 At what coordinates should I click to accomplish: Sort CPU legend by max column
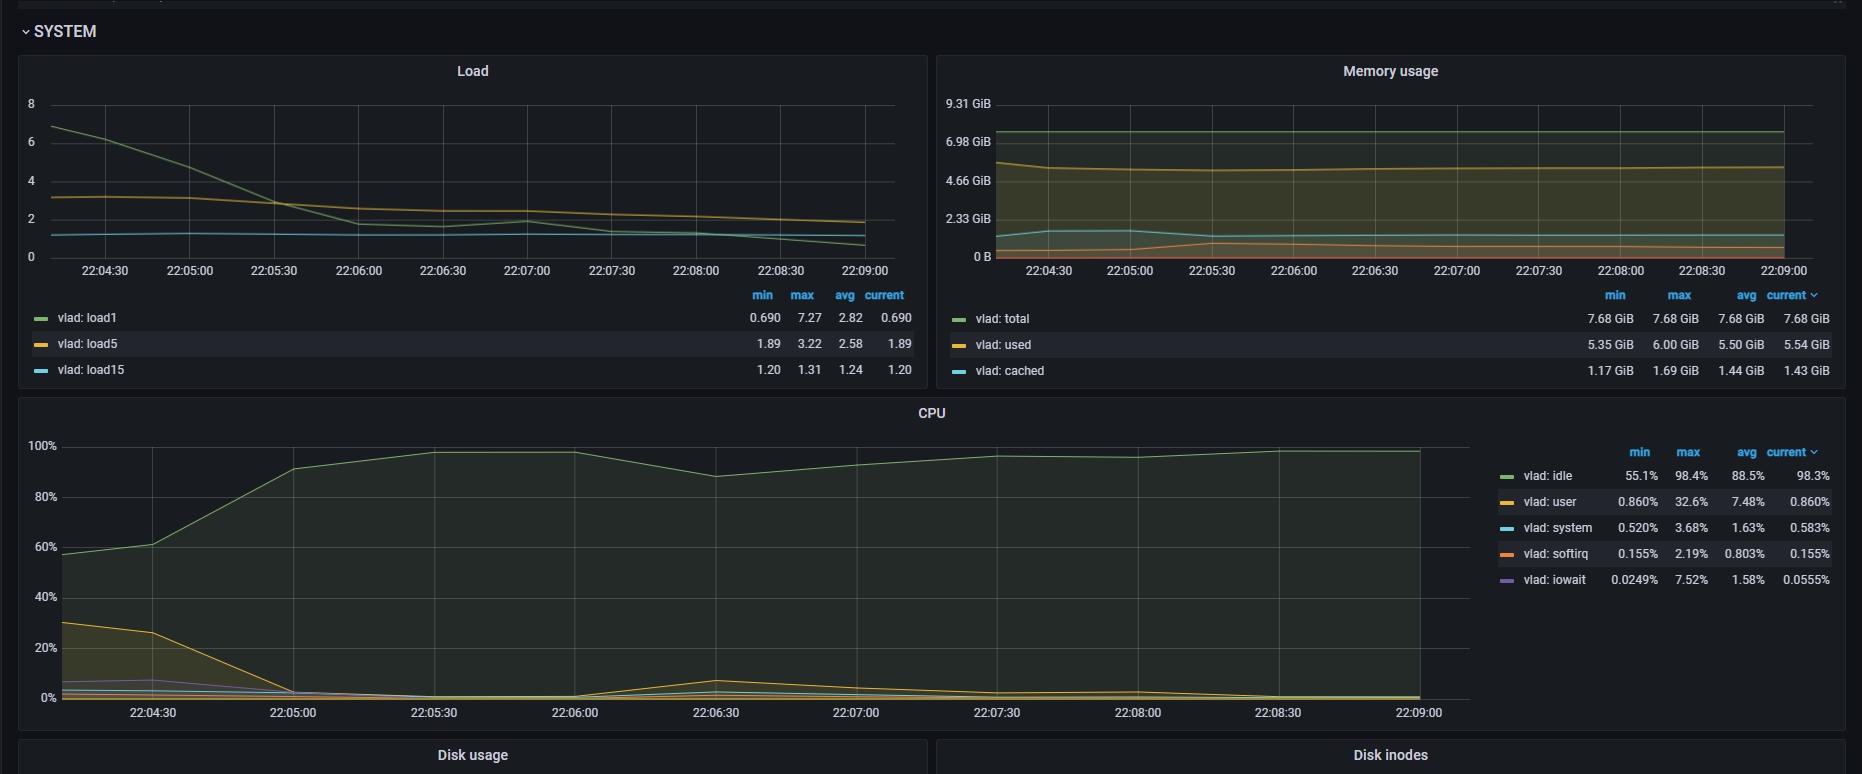click(1688, 452)
